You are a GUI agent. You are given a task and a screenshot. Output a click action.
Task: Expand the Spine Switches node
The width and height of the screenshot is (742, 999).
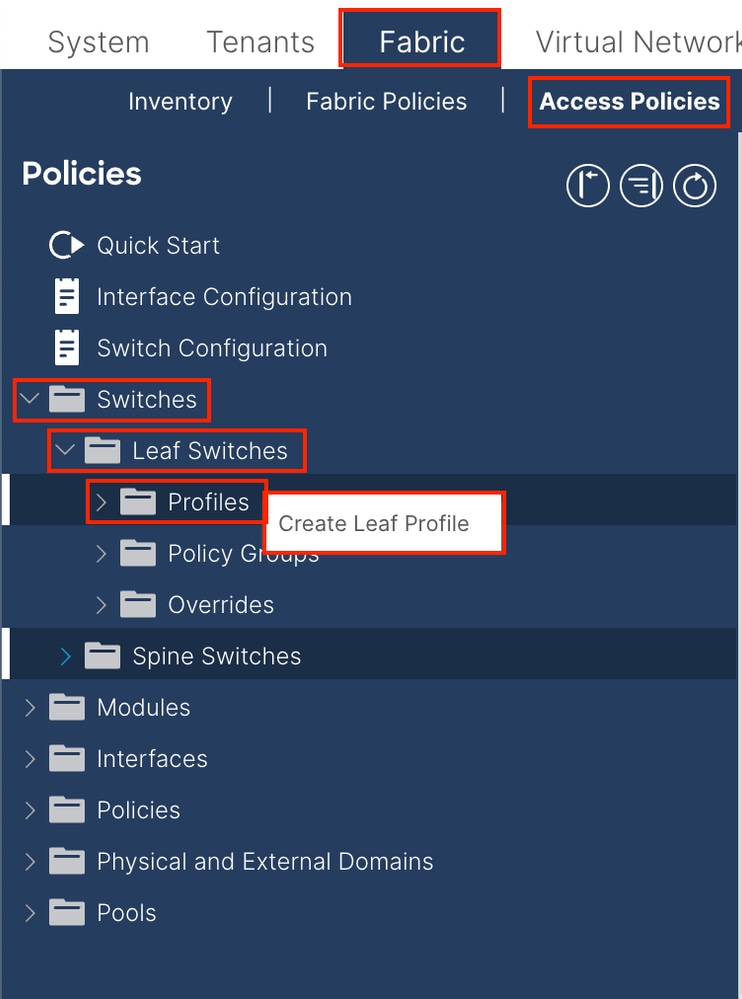click(66, 656)
